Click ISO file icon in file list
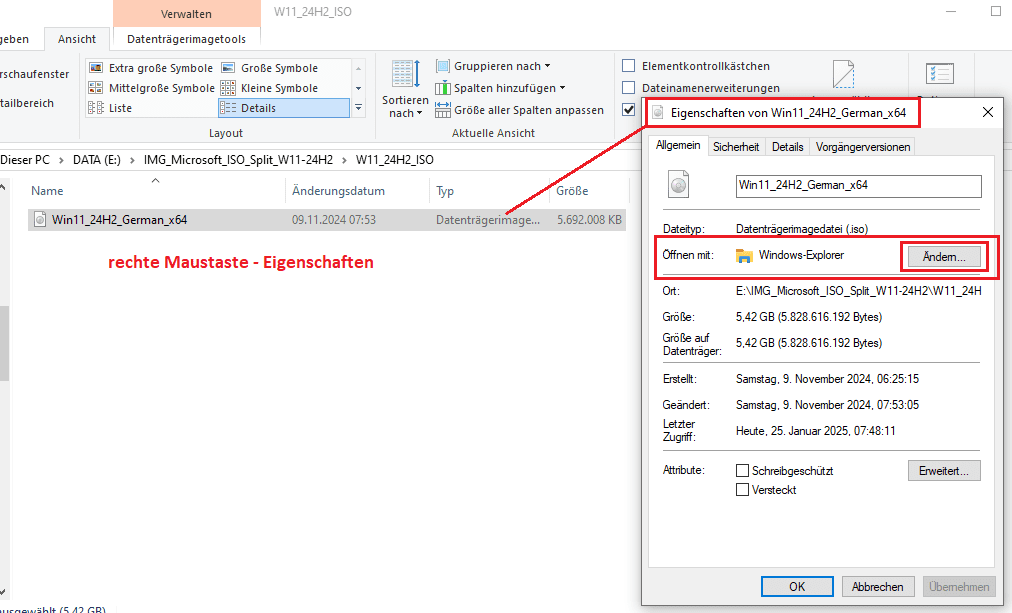 point(39,219)
